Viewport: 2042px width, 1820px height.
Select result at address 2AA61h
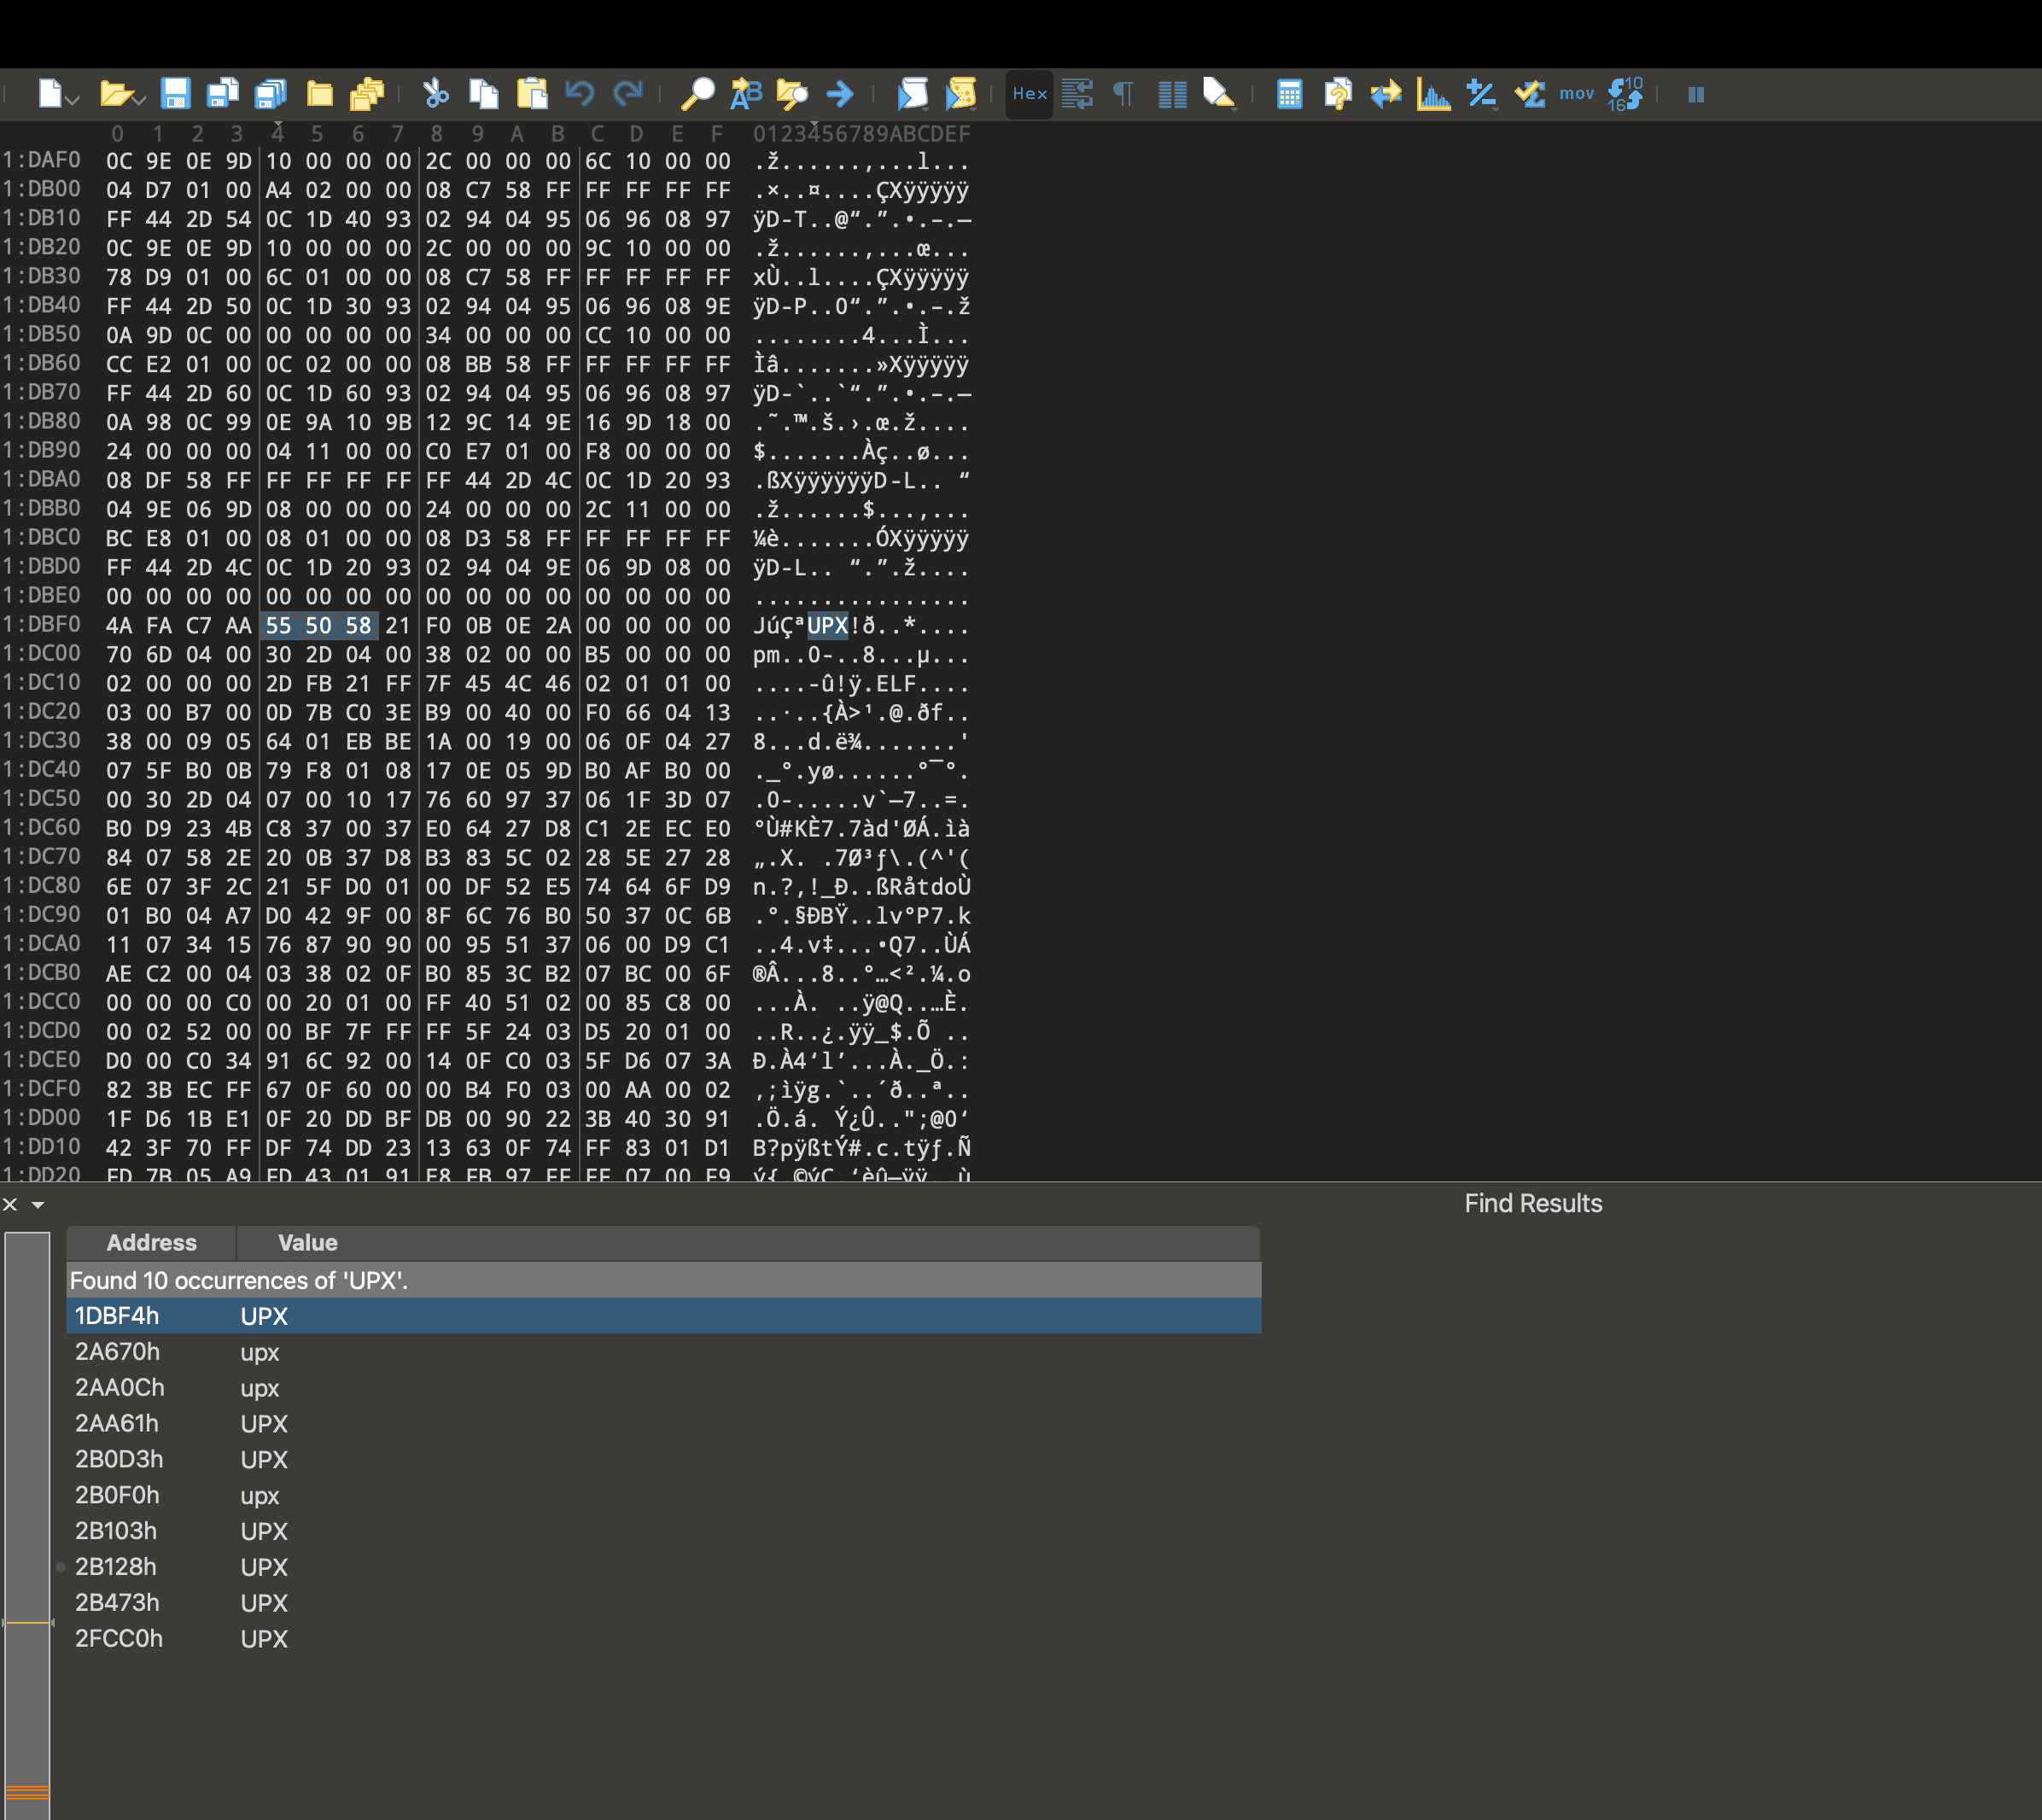664,1423
